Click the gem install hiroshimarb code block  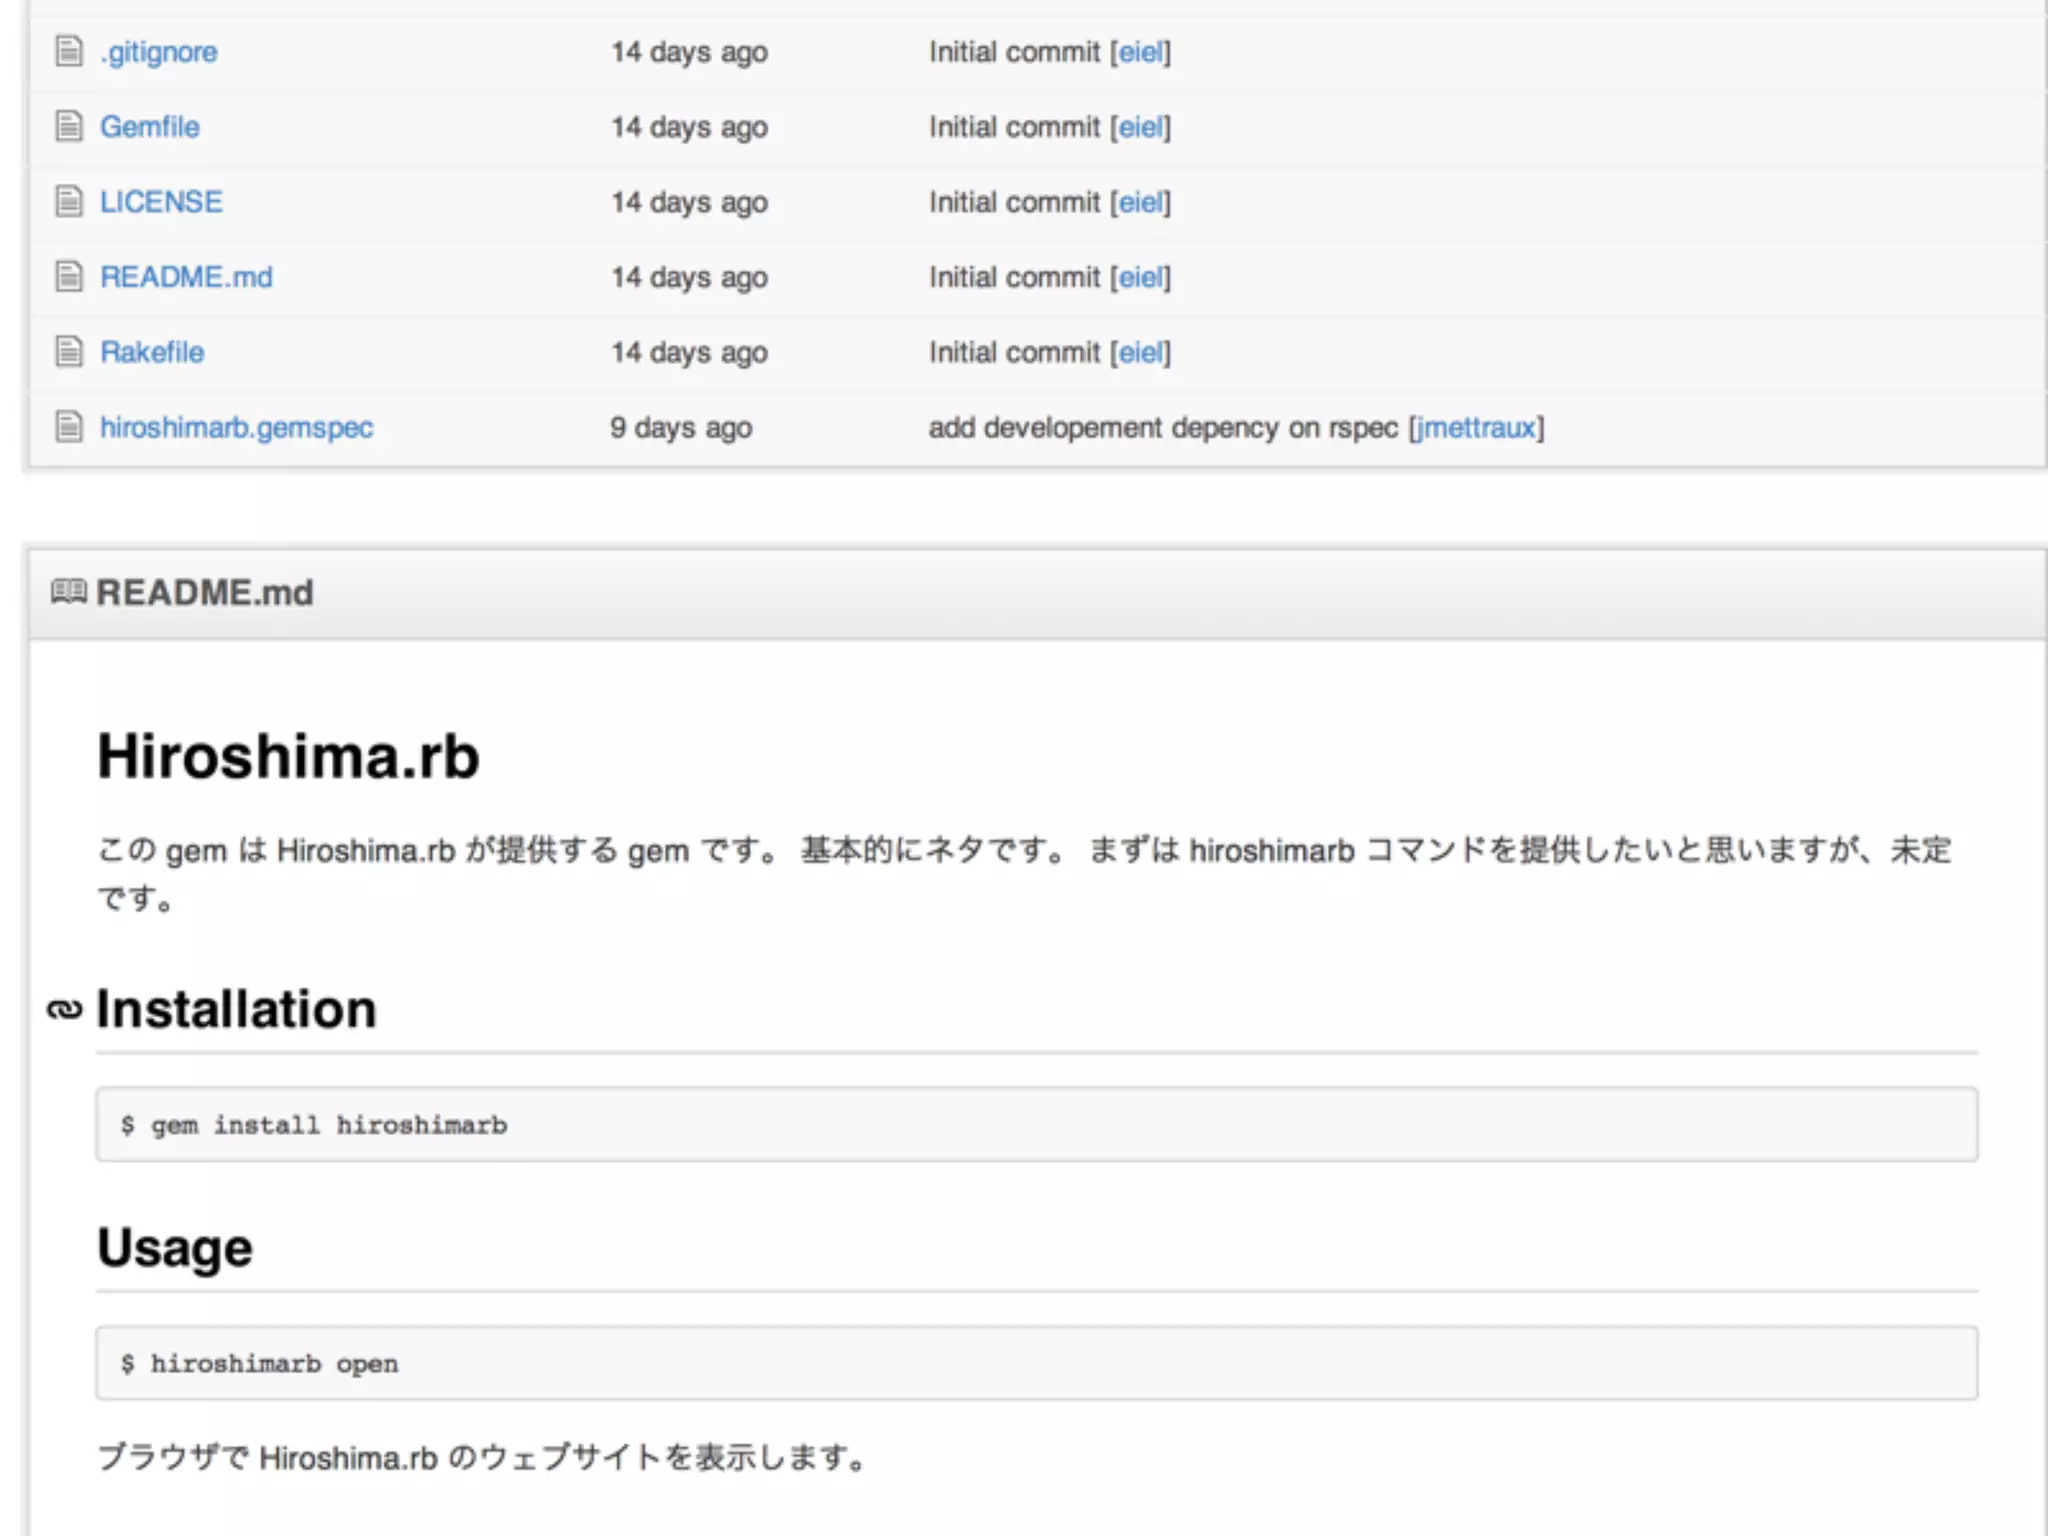1036,1125
